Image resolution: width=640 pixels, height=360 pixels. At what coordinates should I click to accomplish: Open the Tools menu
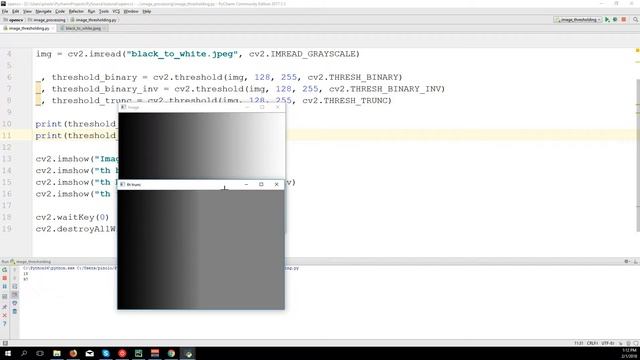pyautogui.click(x=104, y=11)
